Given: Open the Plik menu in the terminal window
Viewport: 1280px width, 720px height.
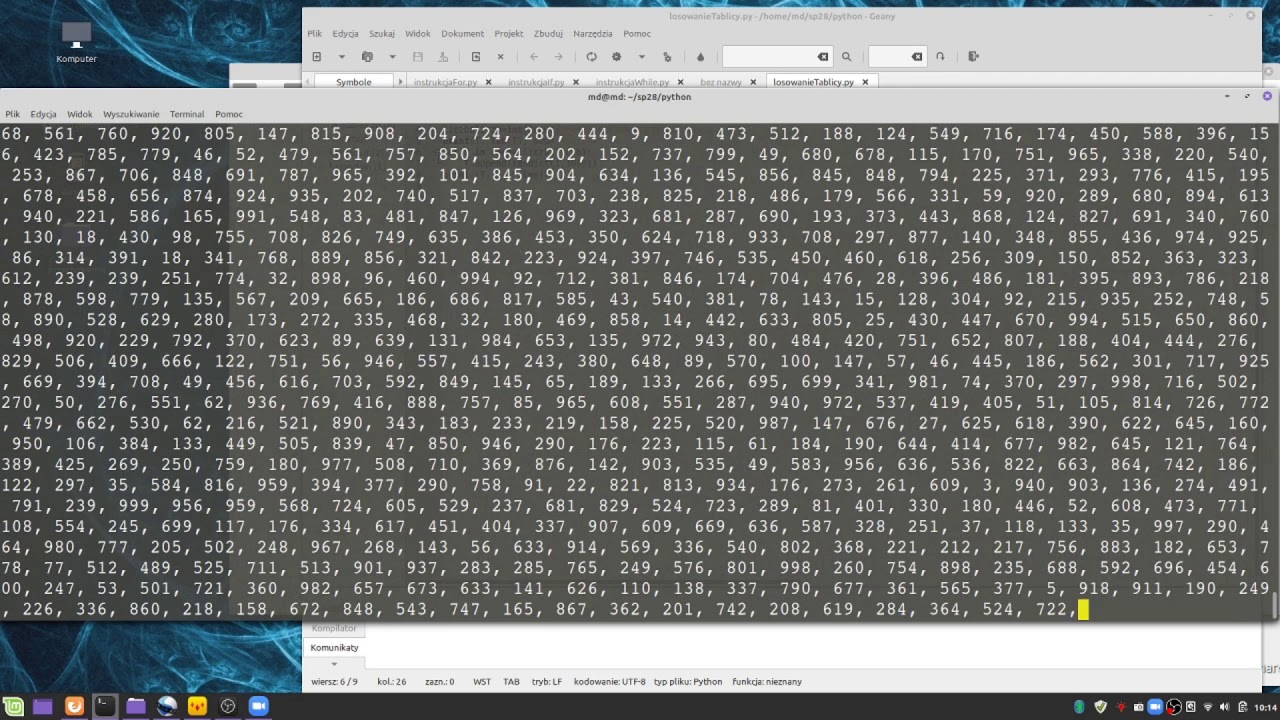Looking at the screenshot, I should 12,114.
